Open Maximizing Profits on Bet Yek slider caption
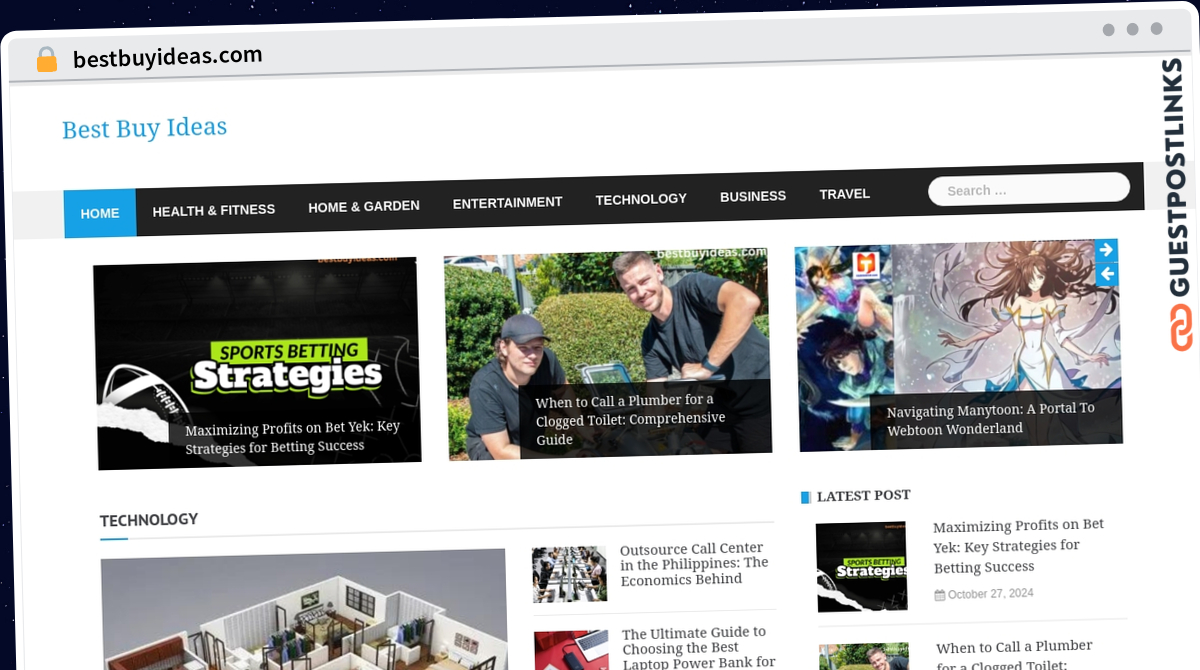1200x670 pixels. point(293,437)
